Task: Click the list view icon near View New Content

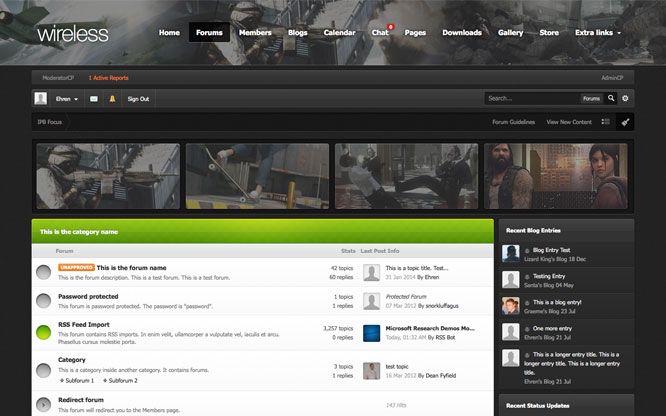Action: coord(606,122)
